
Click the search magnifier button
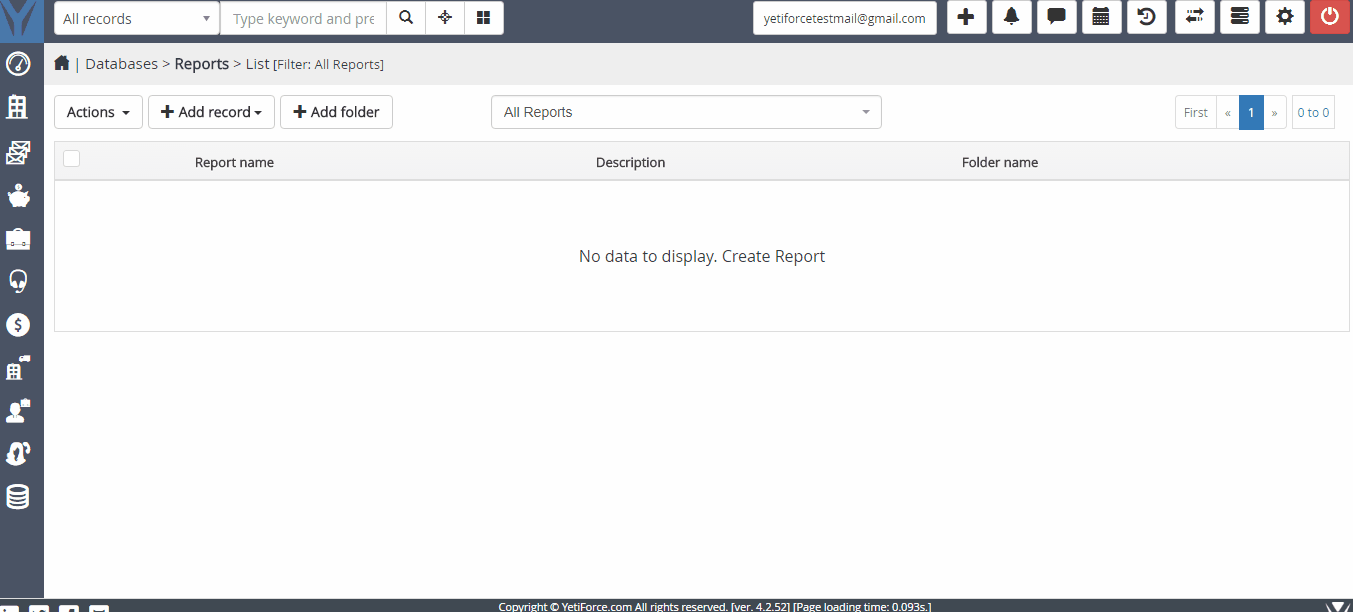click(x=406, y=18)
